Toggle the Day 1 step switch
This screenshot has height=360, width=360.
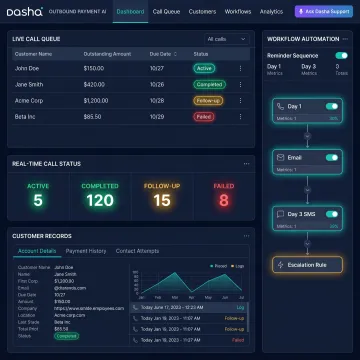tap(332, 106)
